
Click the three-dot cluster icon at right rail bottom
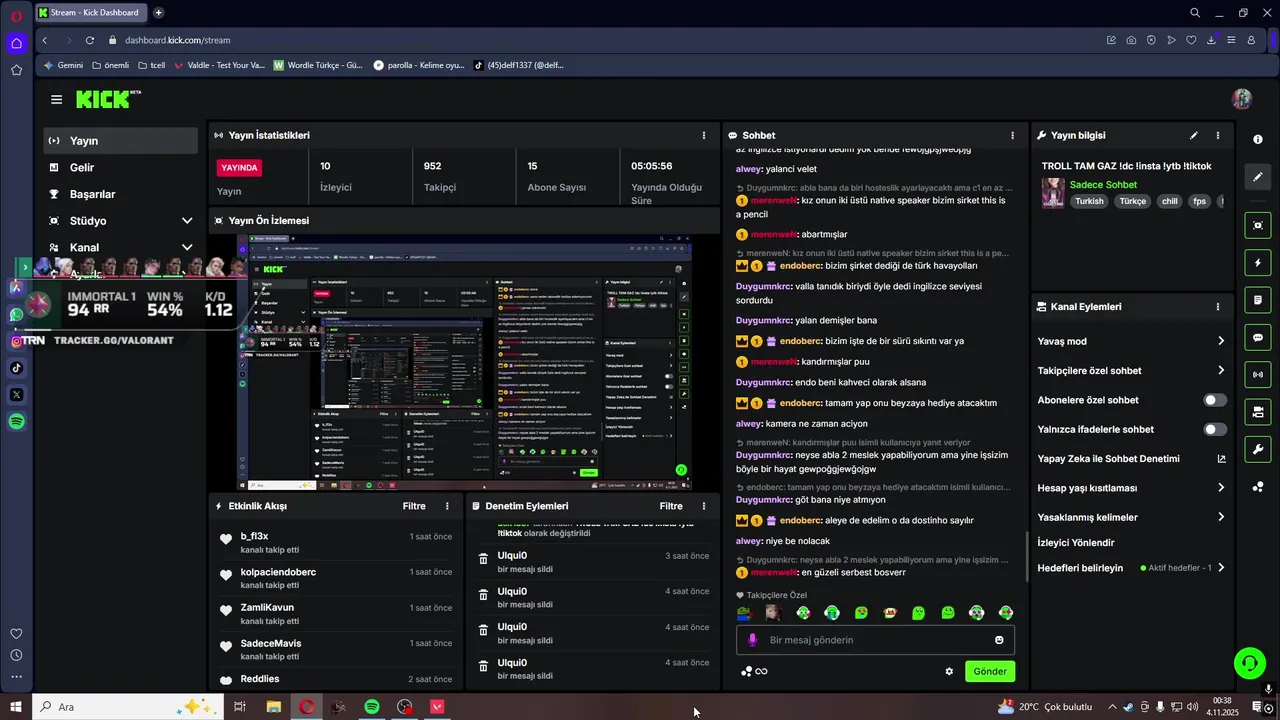pyautogui.click(x=1258, y=487)
